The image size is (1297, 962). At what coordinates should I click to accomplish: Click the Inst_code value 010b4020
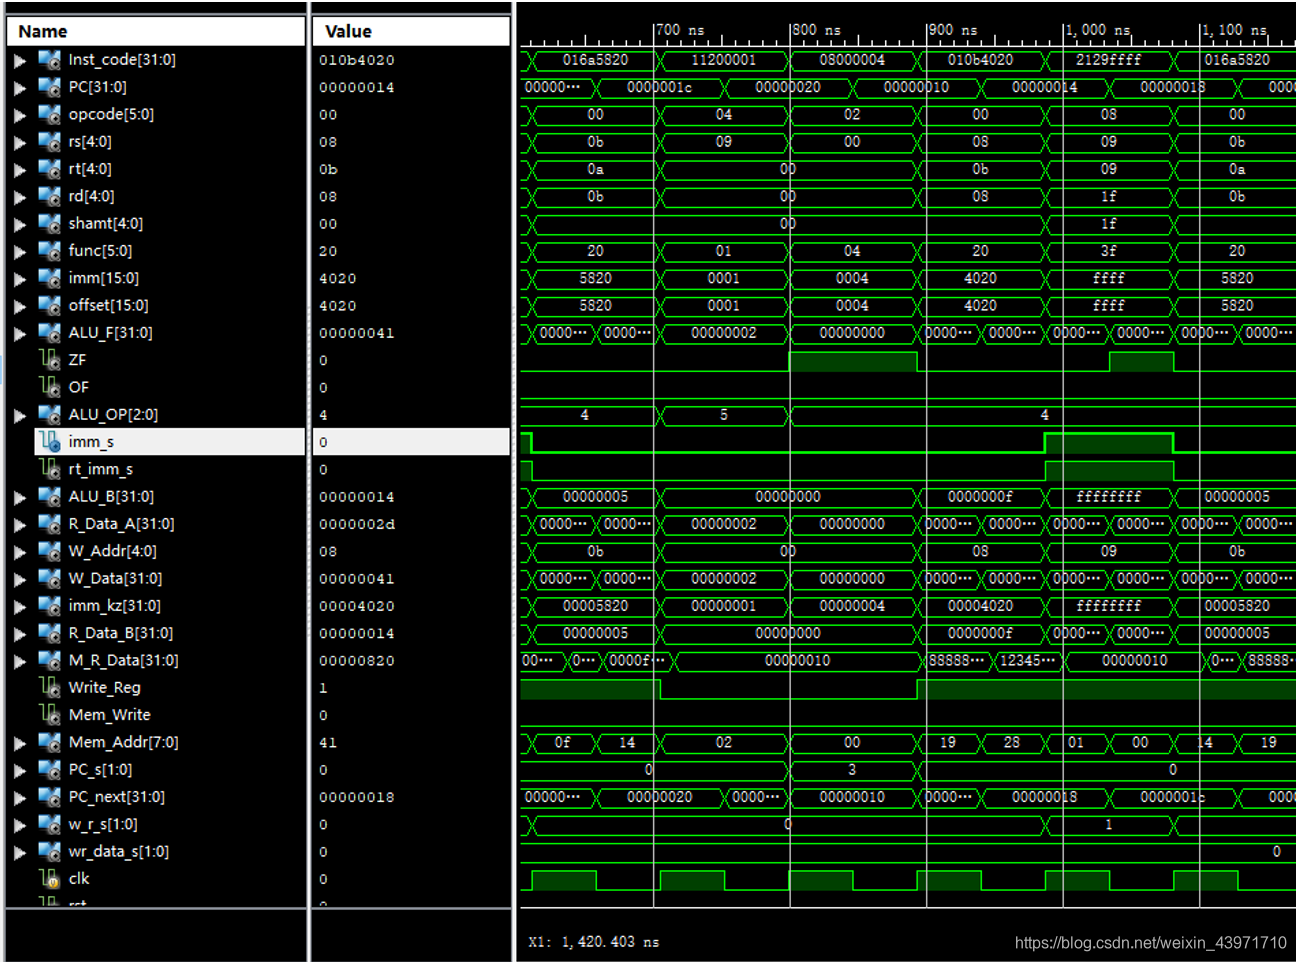357,60
